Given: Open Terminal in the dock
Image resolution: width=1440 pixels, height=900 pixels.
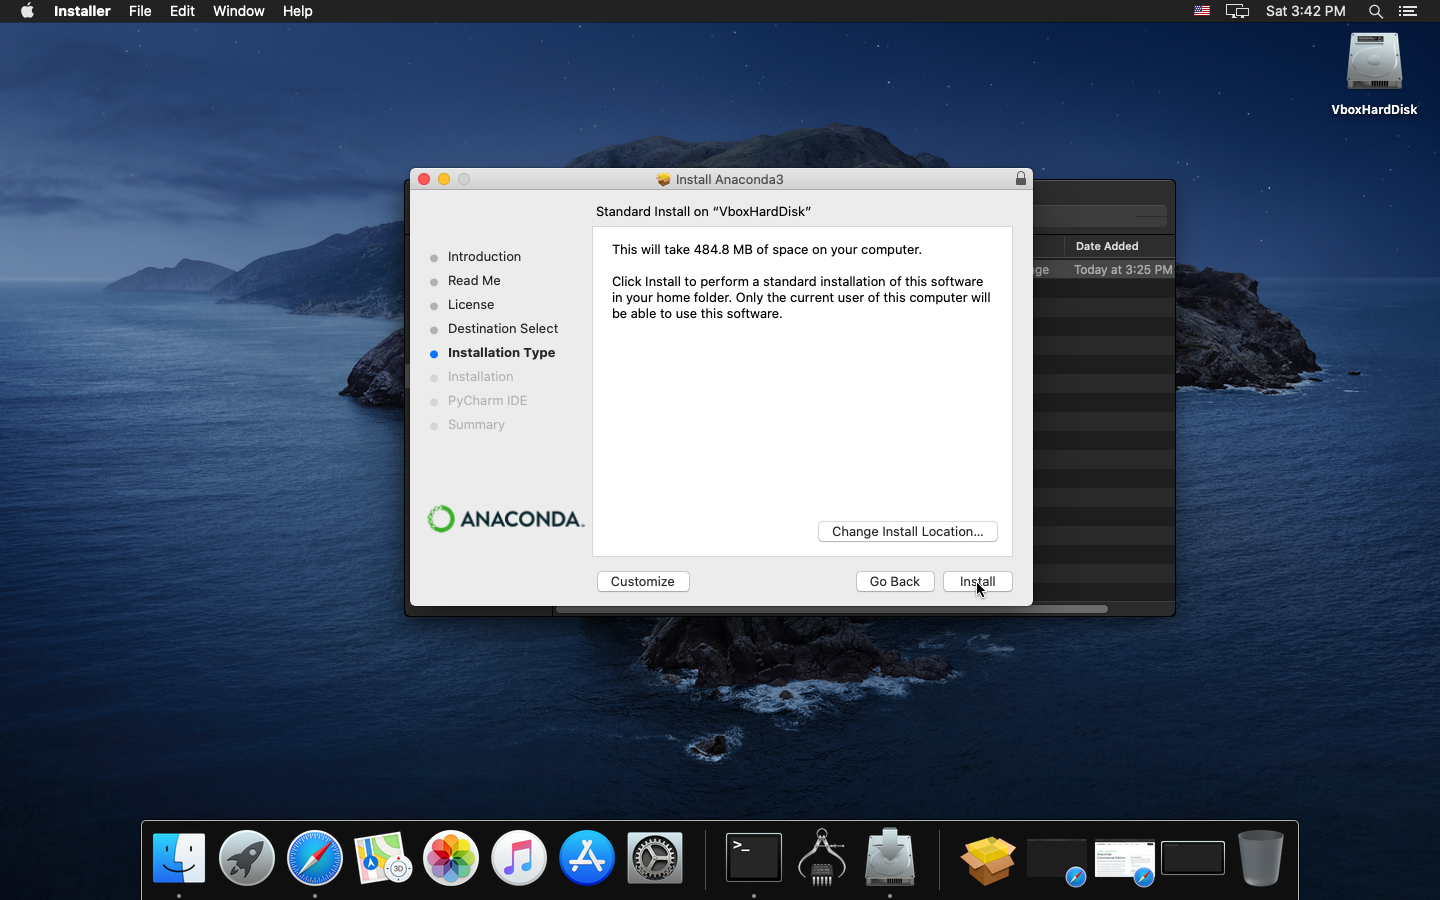Looking at the screenshot, I should pyautogui.click(x=754, y=858).
